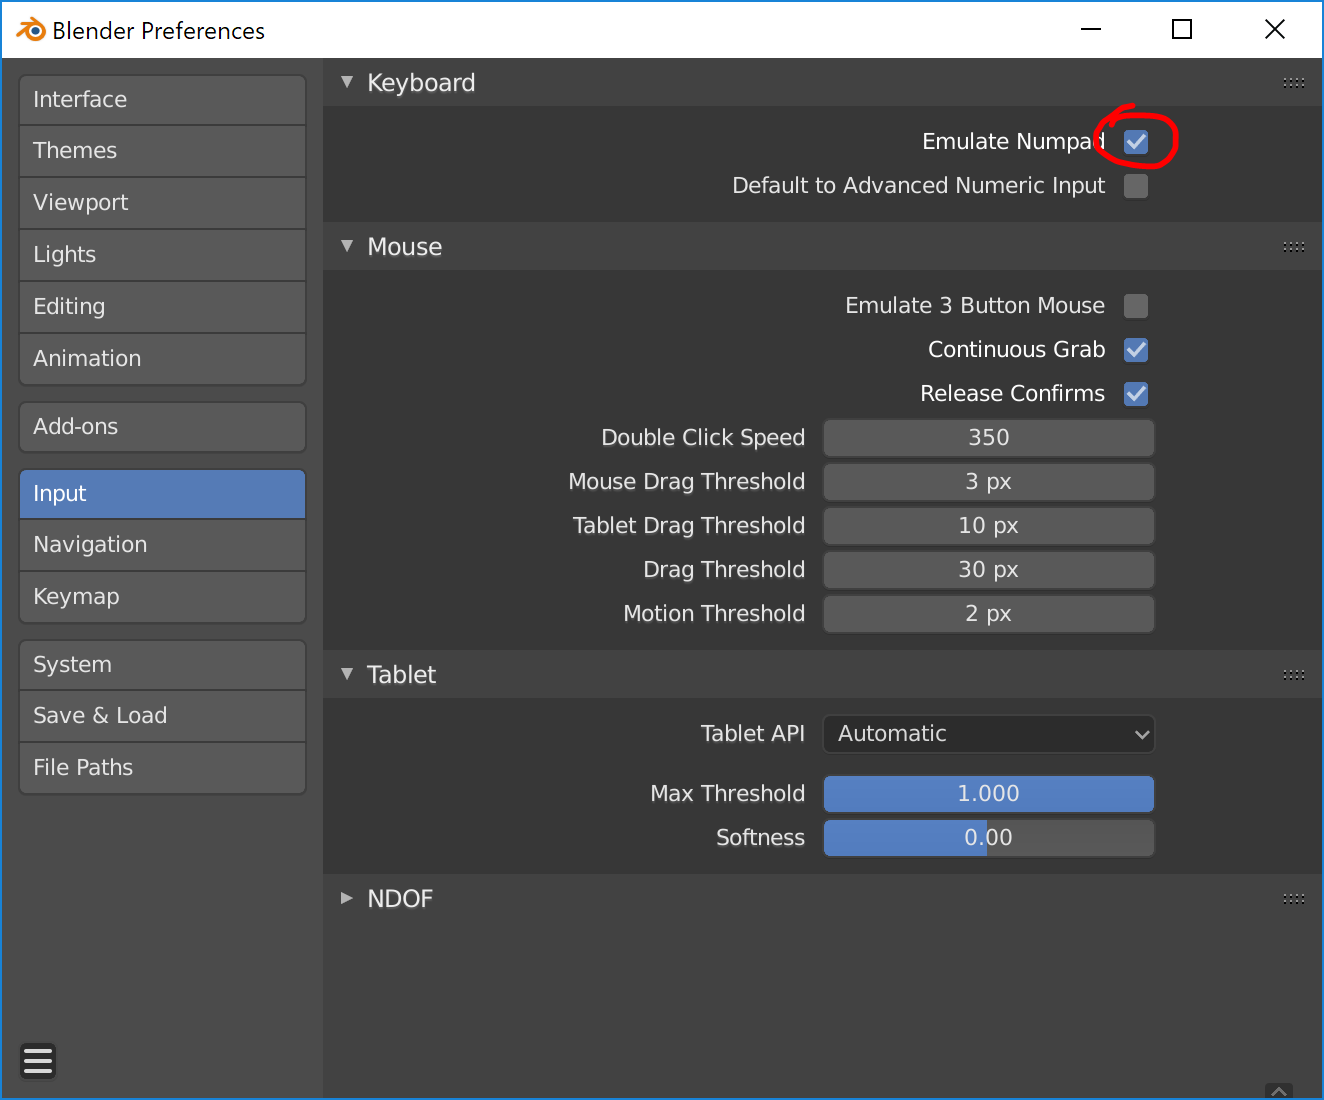This screenshot has width=1324, height=1100.
Task: Close the Blender Preferences window
Action: (x=1275, y=30)
